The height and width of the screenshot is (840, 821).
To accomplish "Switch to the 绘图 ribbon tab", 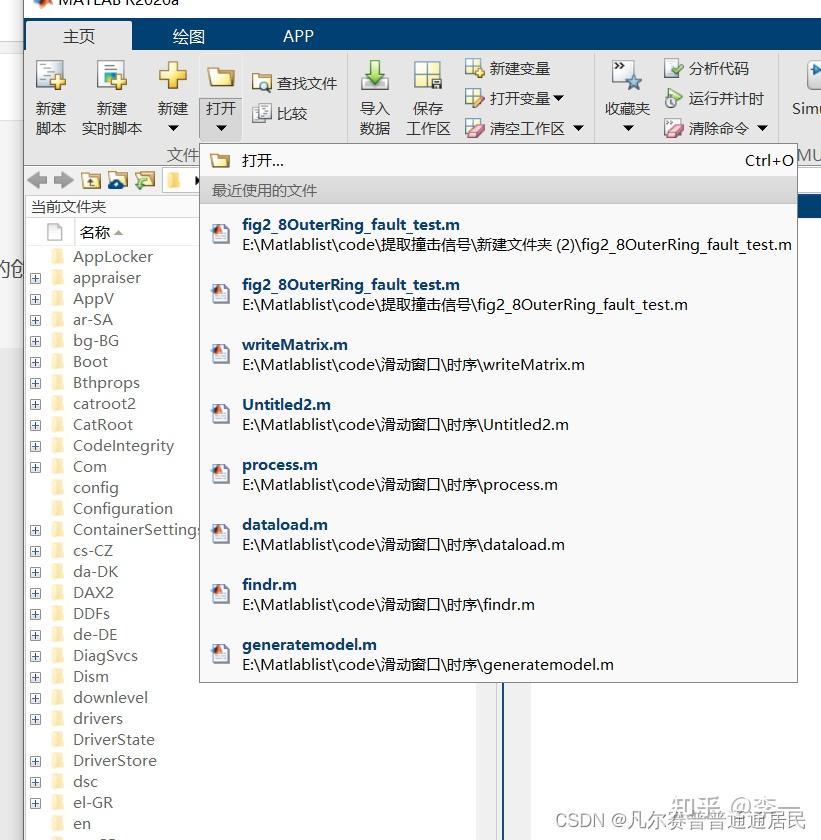I will tap(188, 35).
